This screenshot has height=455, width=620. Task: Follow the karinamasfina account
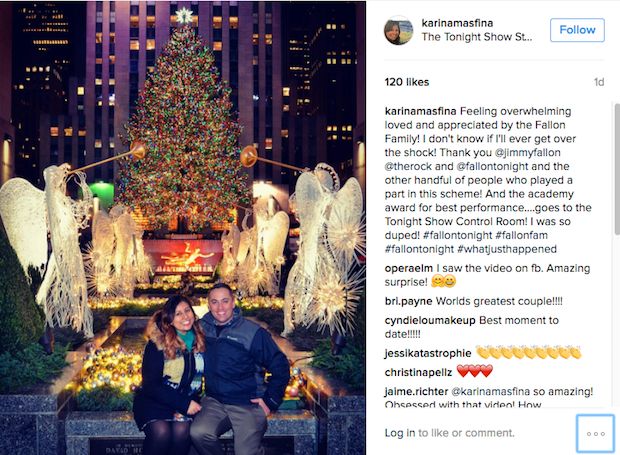pyautogui.click(x=577, y=30)
